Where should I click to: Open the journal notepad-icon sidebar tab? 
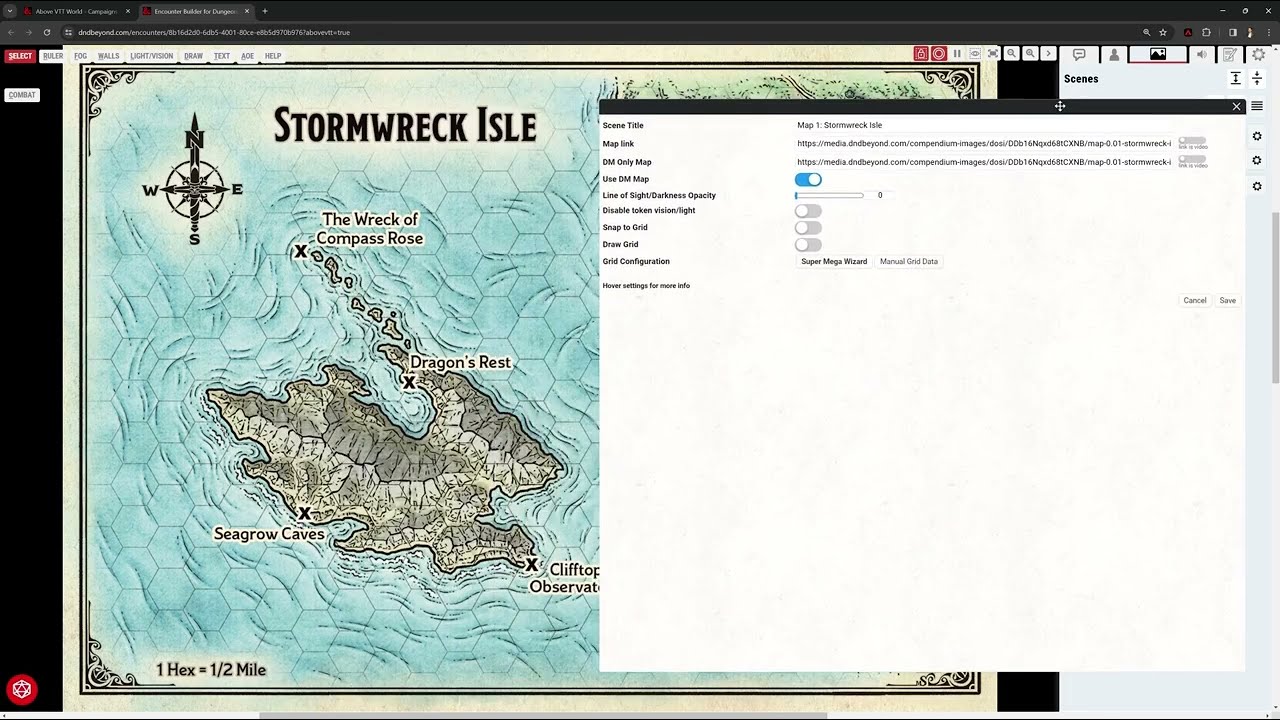(1230, 55)
